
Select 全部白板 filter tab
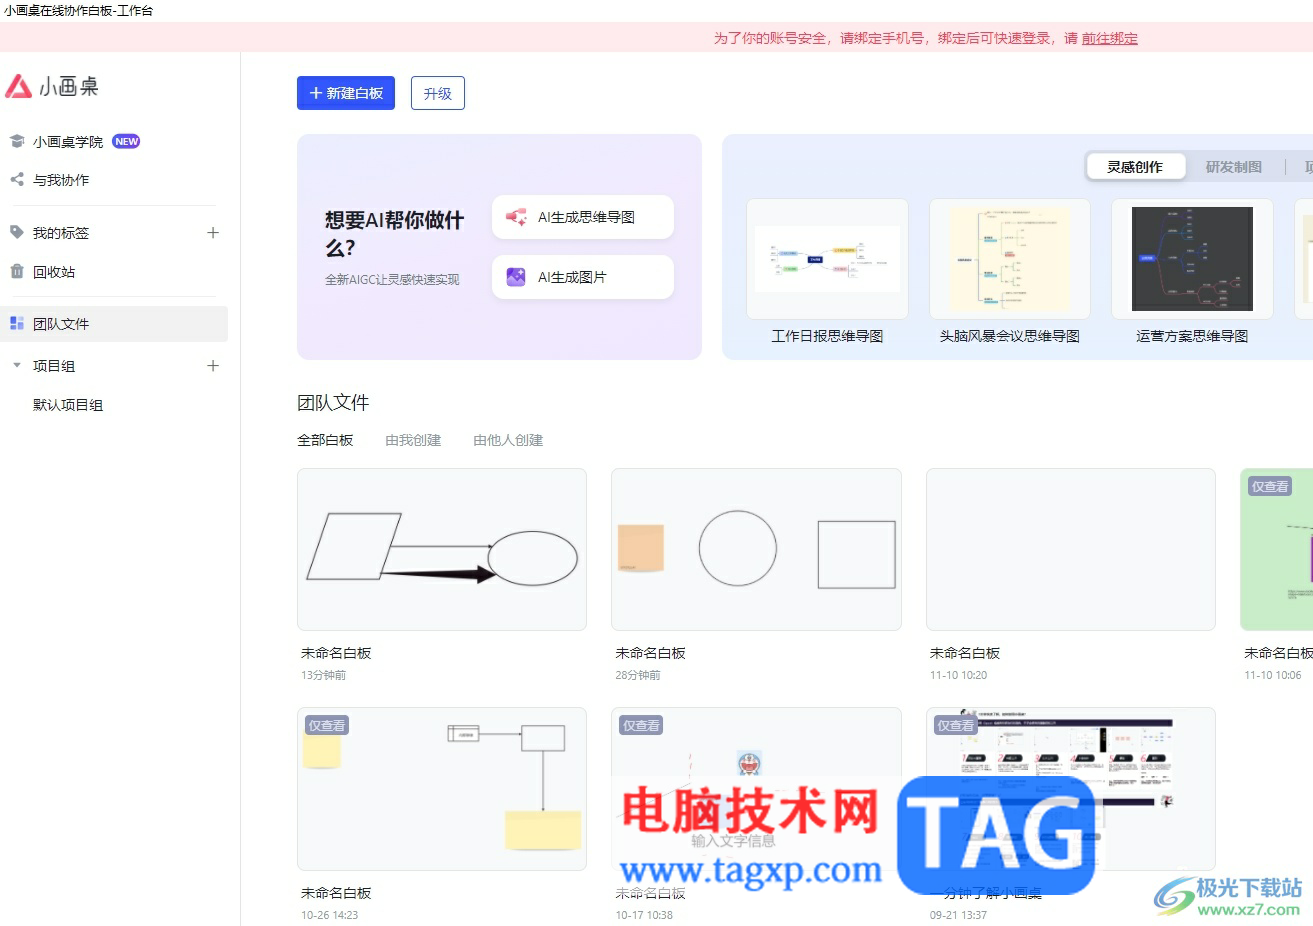325,440
